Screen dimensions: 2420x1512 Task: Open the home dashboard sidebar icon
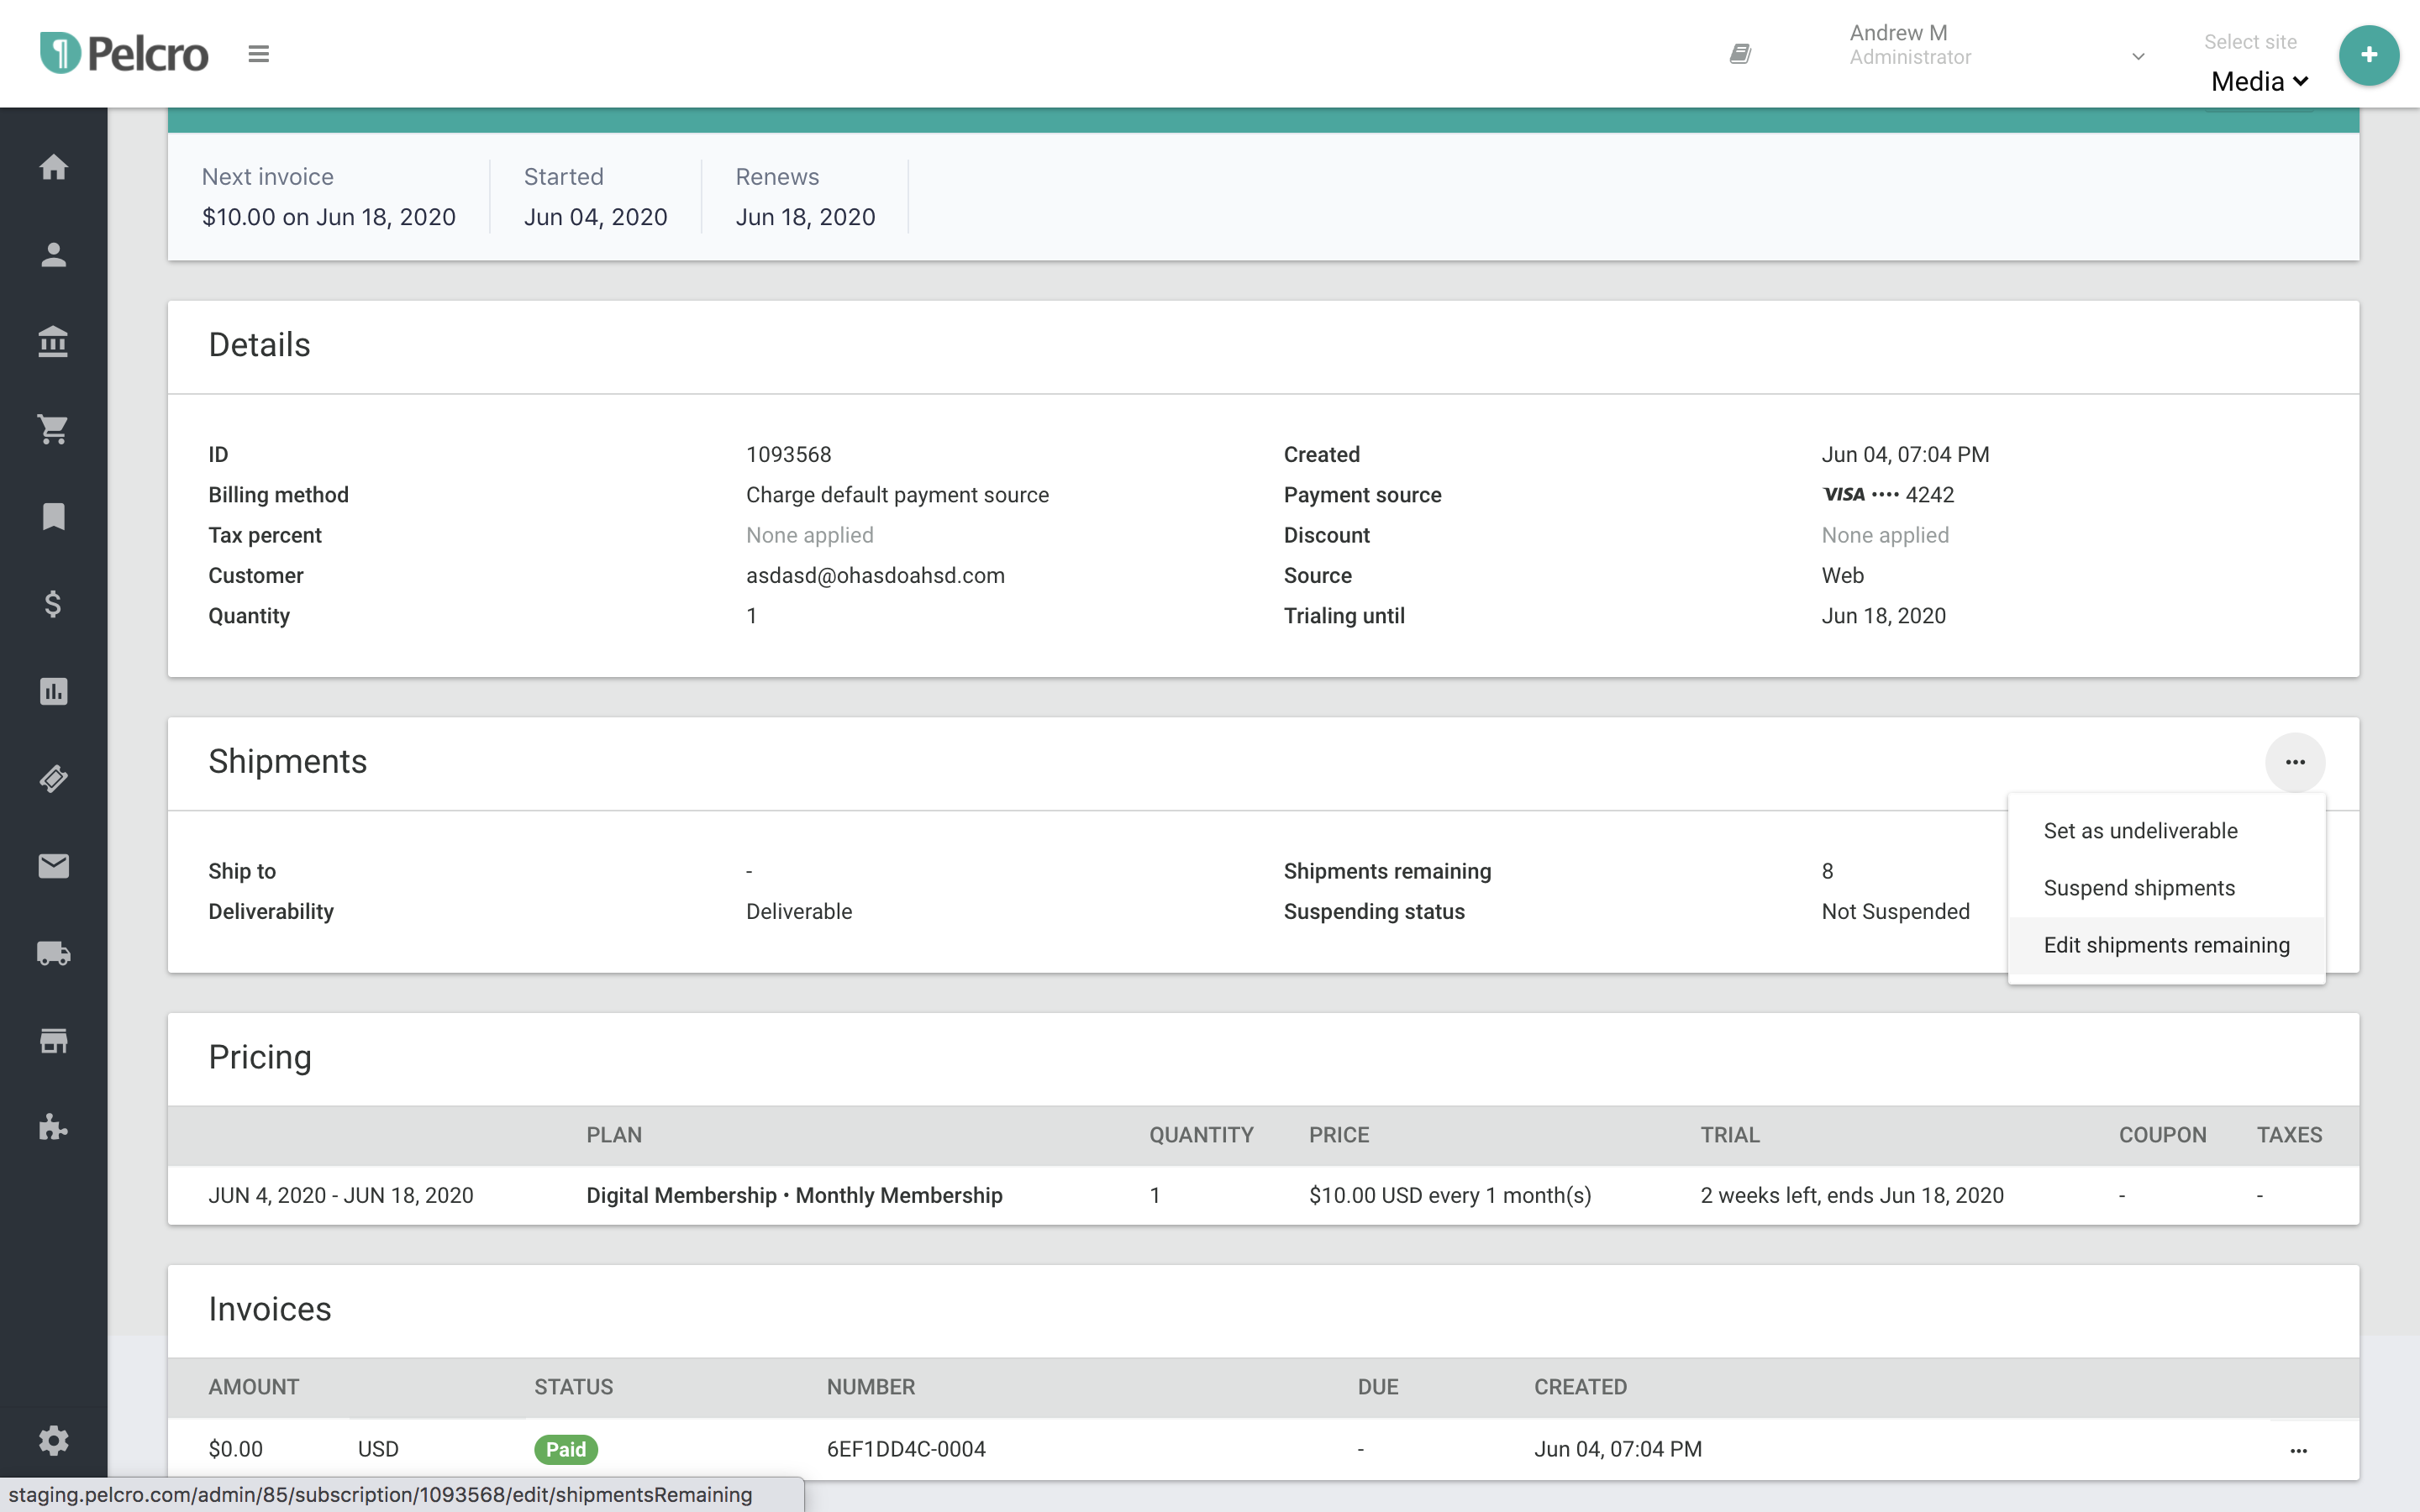click(x=53, y=167)
